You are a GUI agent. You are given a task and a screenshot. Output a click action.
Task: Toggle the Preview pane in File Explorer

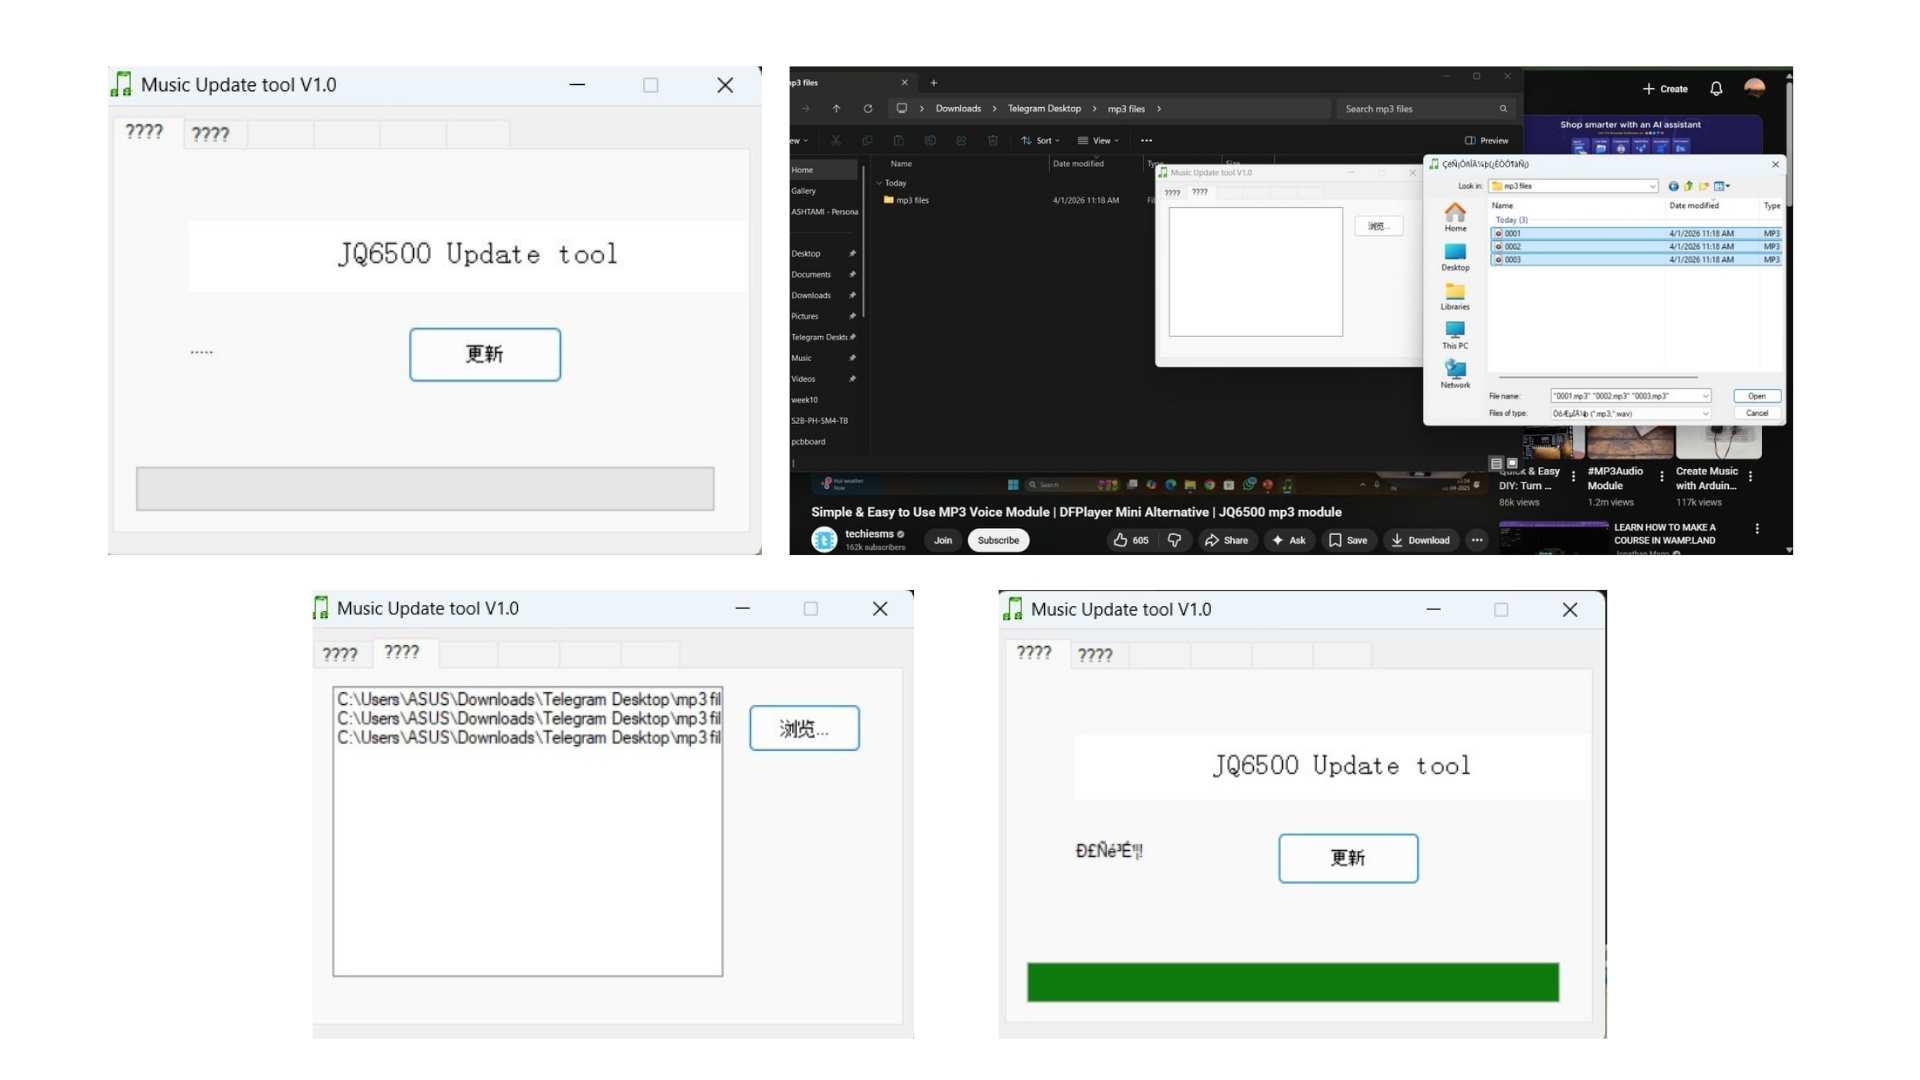click(1486, 141)
